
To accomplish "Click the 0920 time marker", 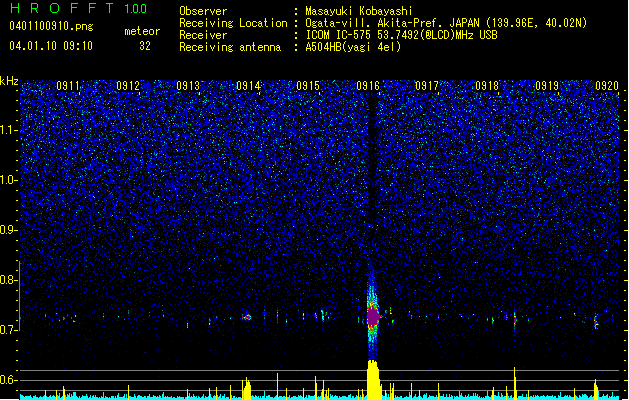I will (607, 86).
